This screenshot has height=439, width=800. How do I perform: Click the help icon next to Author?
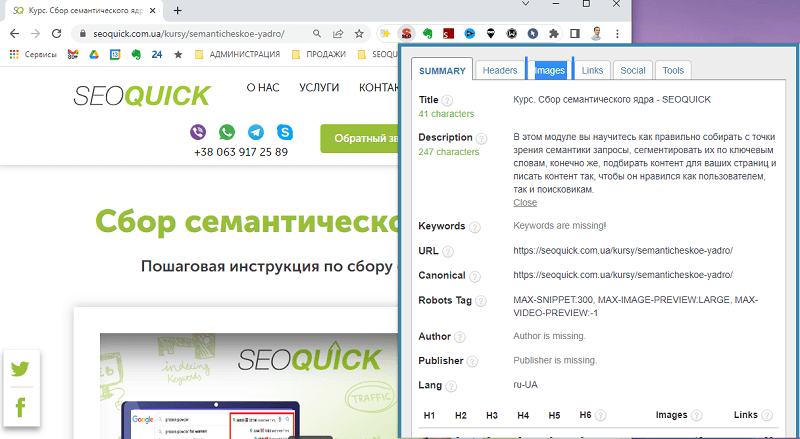tap(460, 337)
